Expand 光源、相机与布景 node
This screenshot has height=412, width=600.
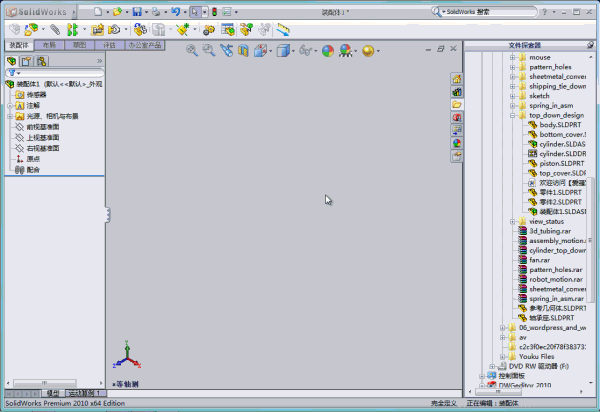click(10, 116)
